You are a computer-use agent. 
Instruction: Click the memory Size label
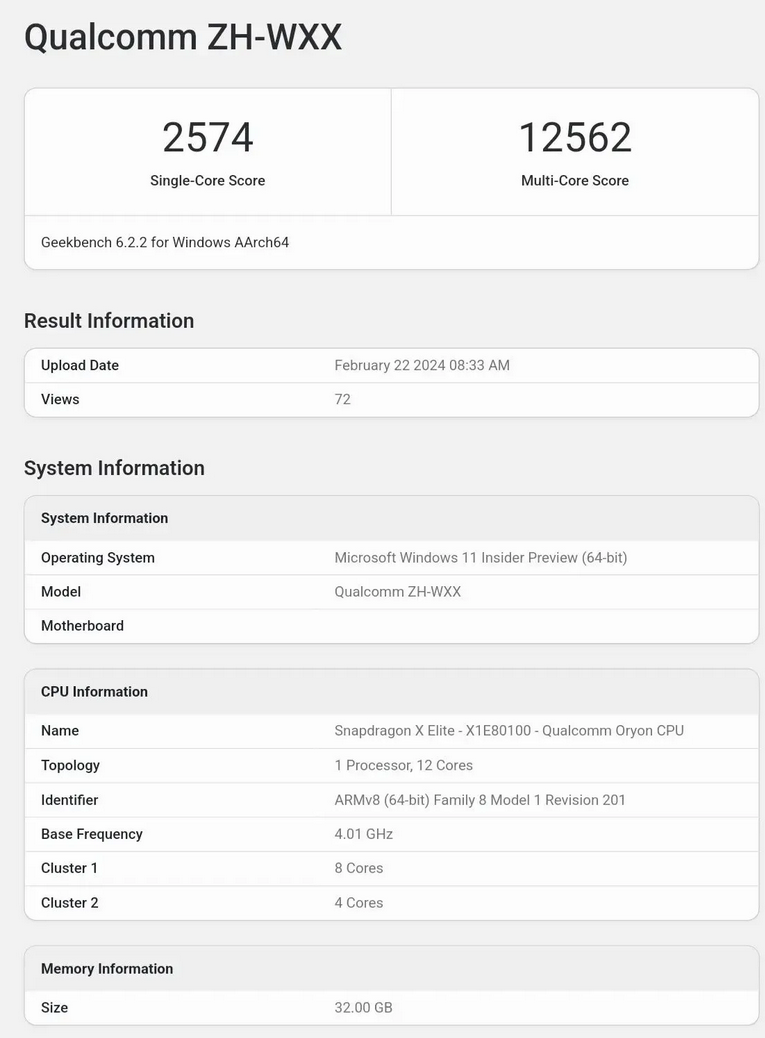click(x=55, y=1008)
